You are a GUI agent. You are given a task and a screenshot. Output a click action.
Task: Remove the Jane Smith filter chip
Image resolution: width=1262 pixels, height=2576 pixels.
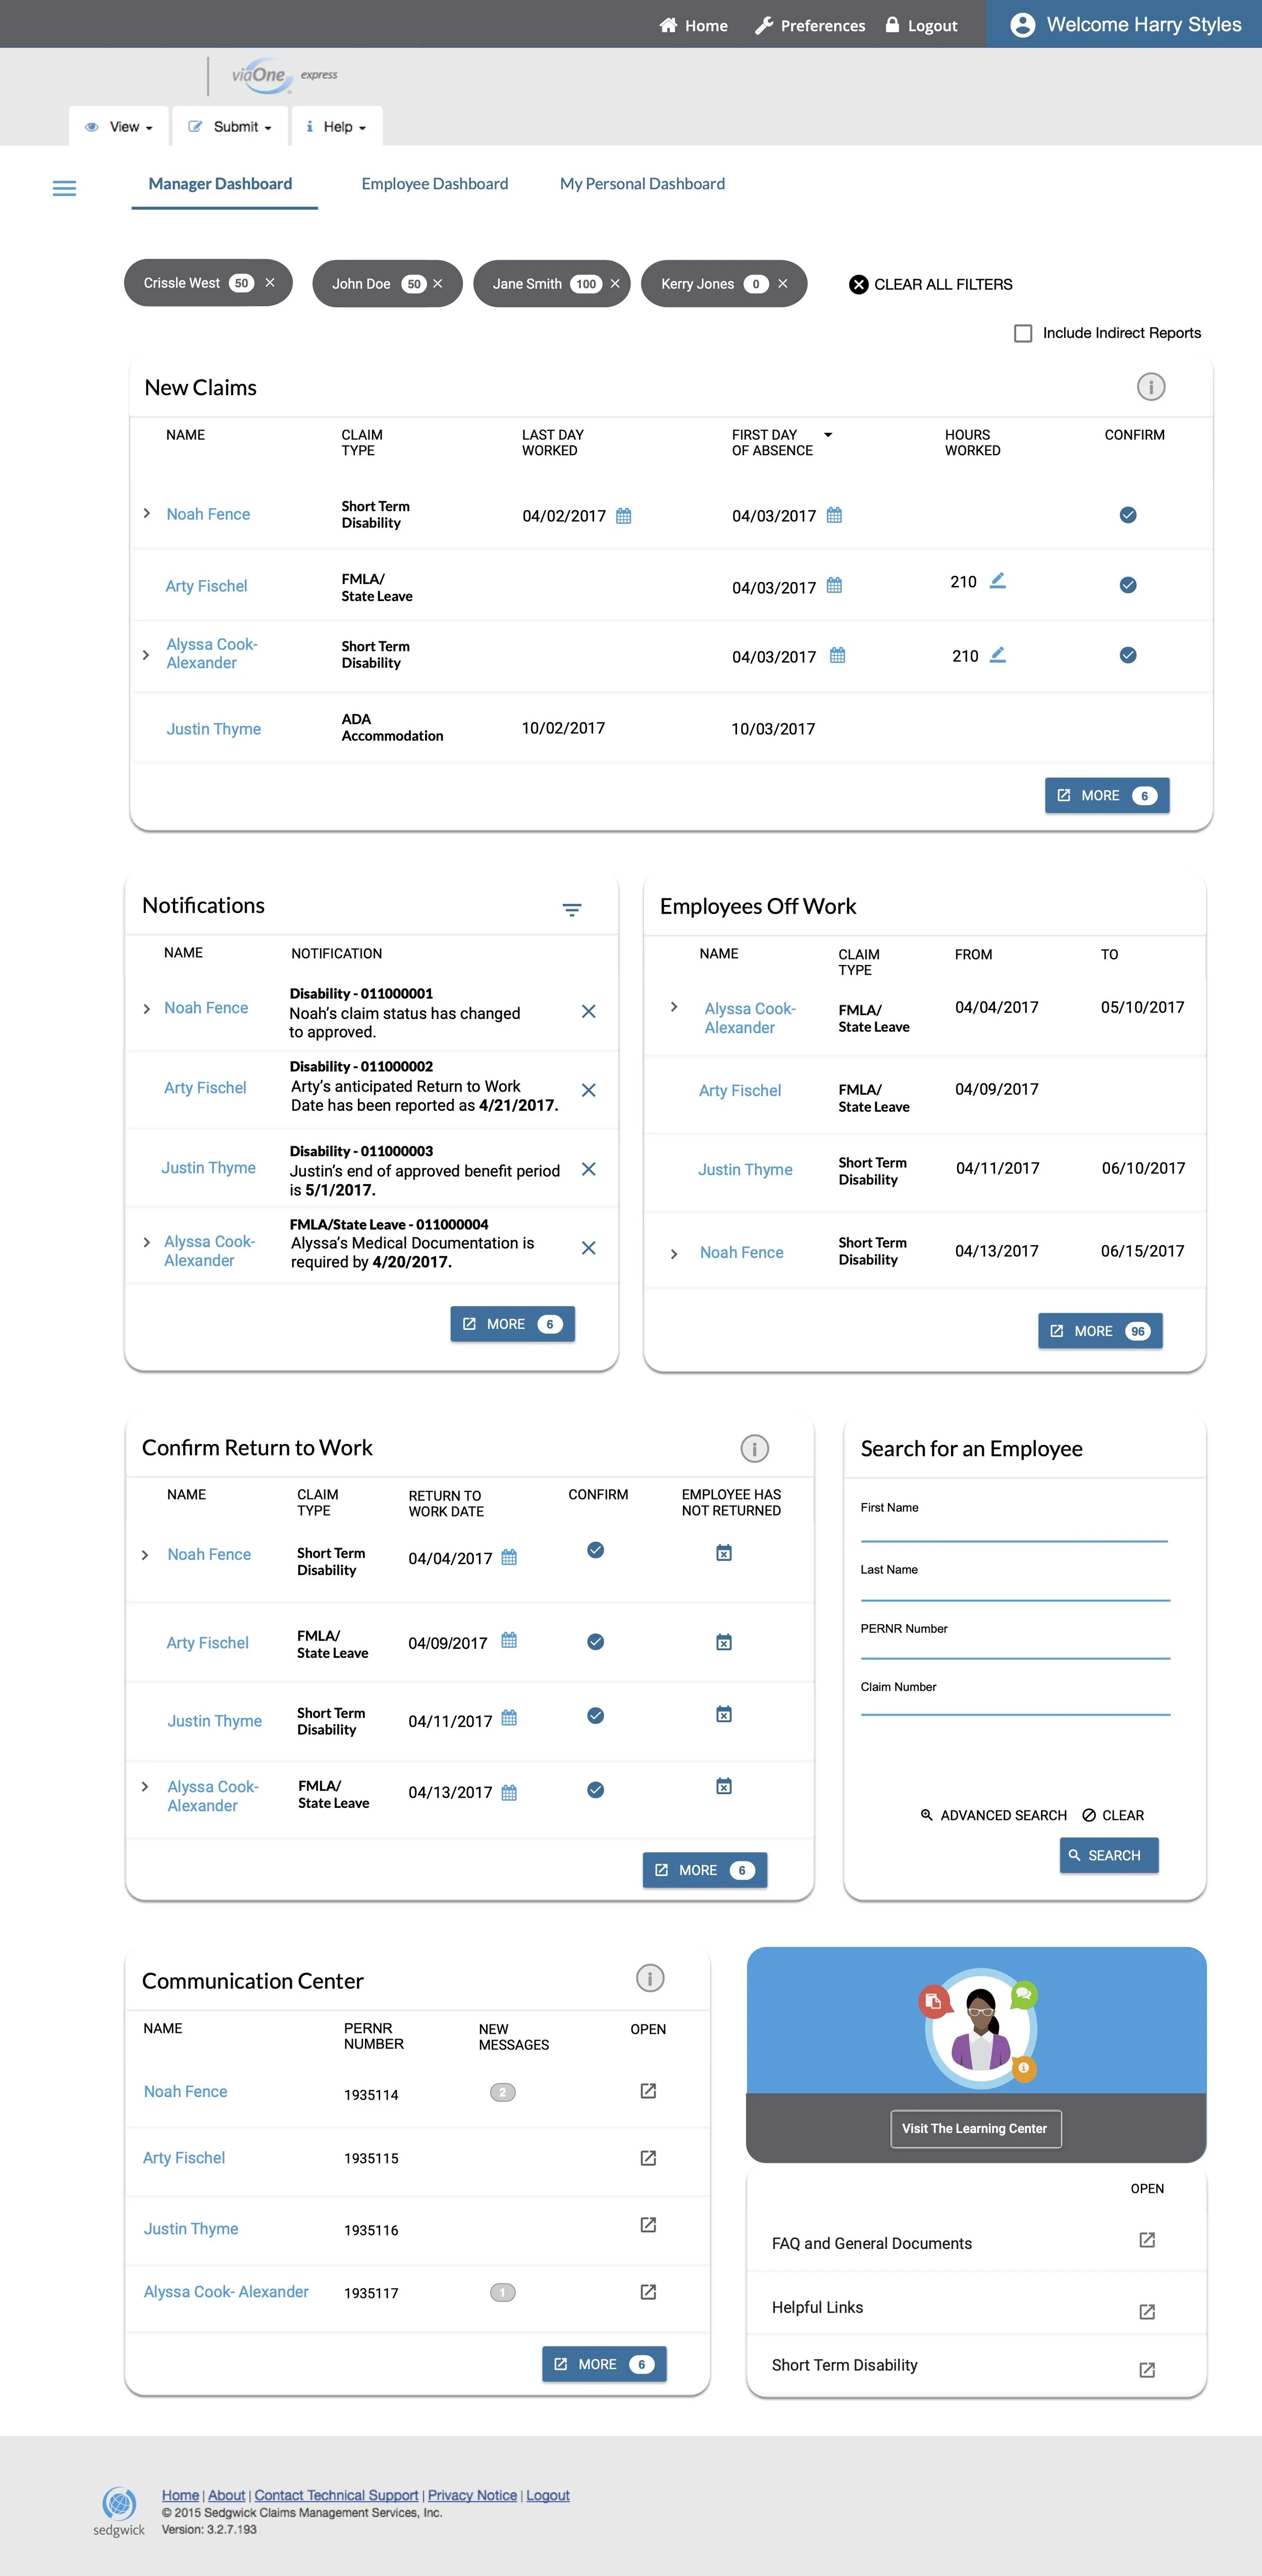coord(614,283)
